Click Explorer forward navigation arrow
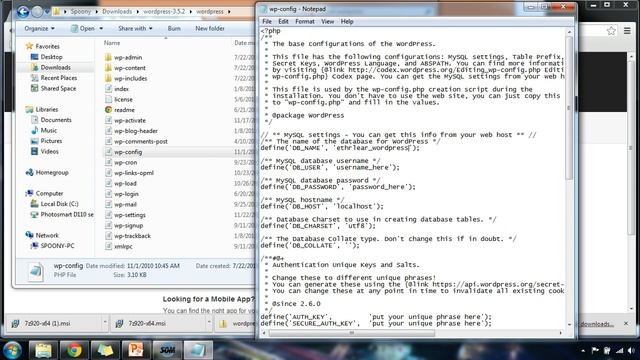This screenshot has width=640, height=360. [37, 12]
